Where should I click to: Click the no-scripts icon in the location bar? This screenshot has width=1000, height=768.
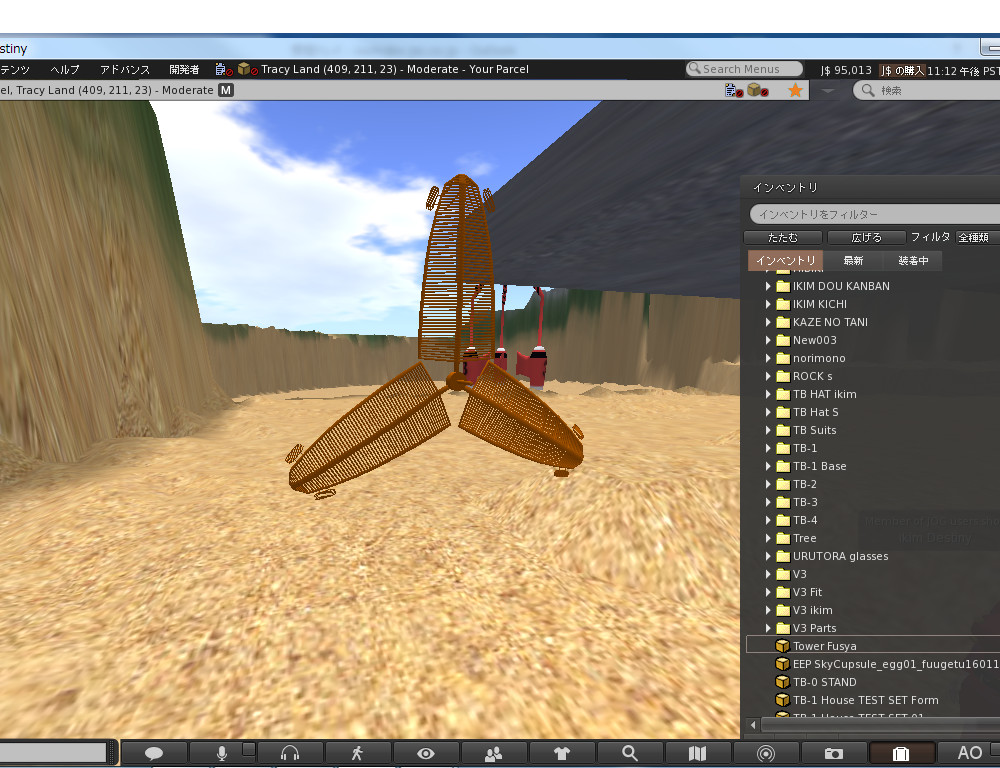click(733, 91)
